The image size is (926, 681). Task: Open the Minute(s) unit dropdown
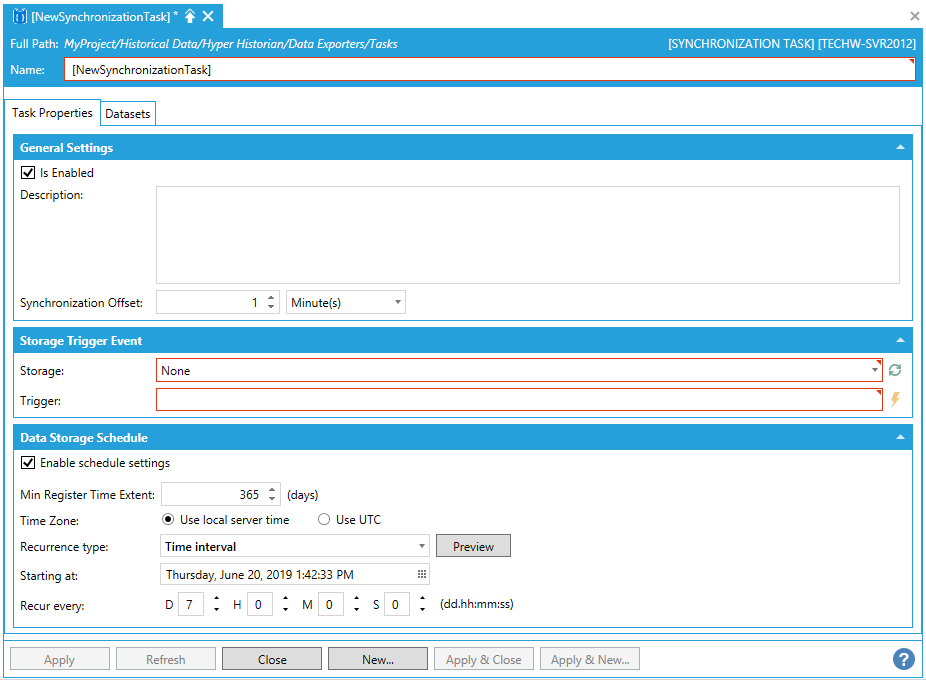pos(397,303)
